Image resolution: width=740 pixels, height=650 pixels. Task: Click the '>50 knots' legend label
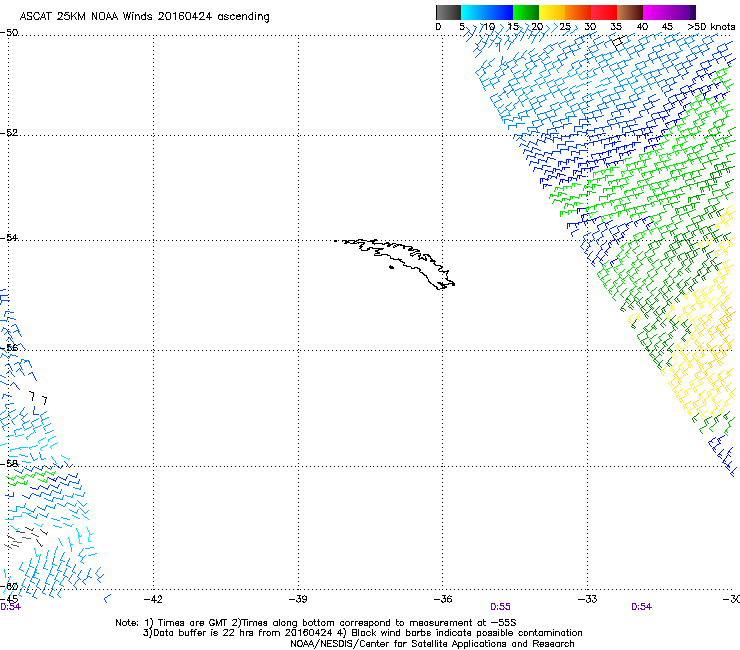[711, 27]
